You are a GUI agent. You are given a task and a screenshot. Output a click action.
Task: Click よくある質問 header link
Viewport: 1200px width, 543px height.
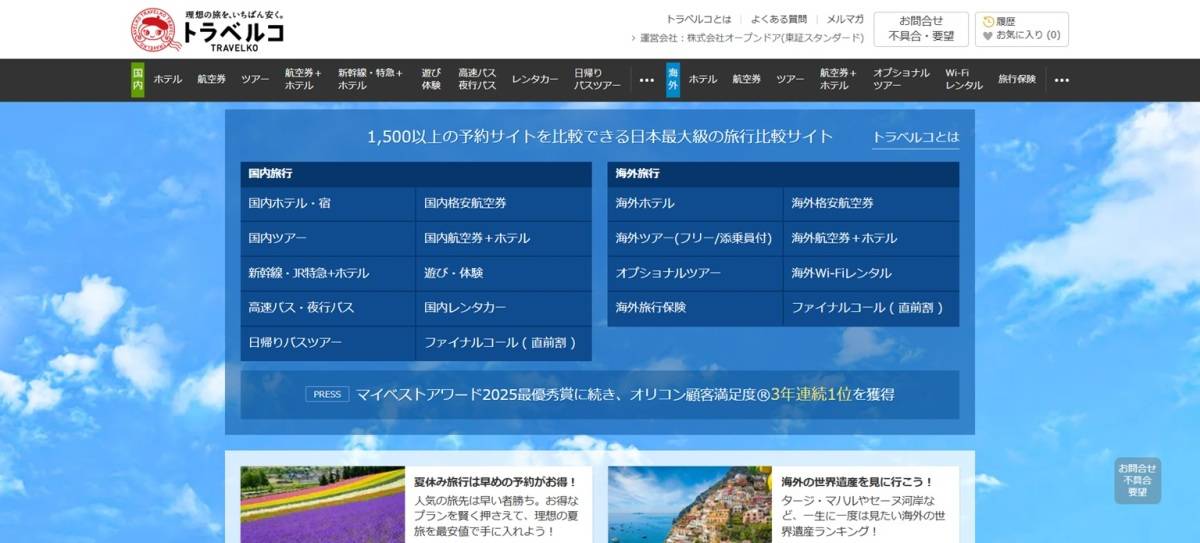pyautogui.click(x=779, y=19)
